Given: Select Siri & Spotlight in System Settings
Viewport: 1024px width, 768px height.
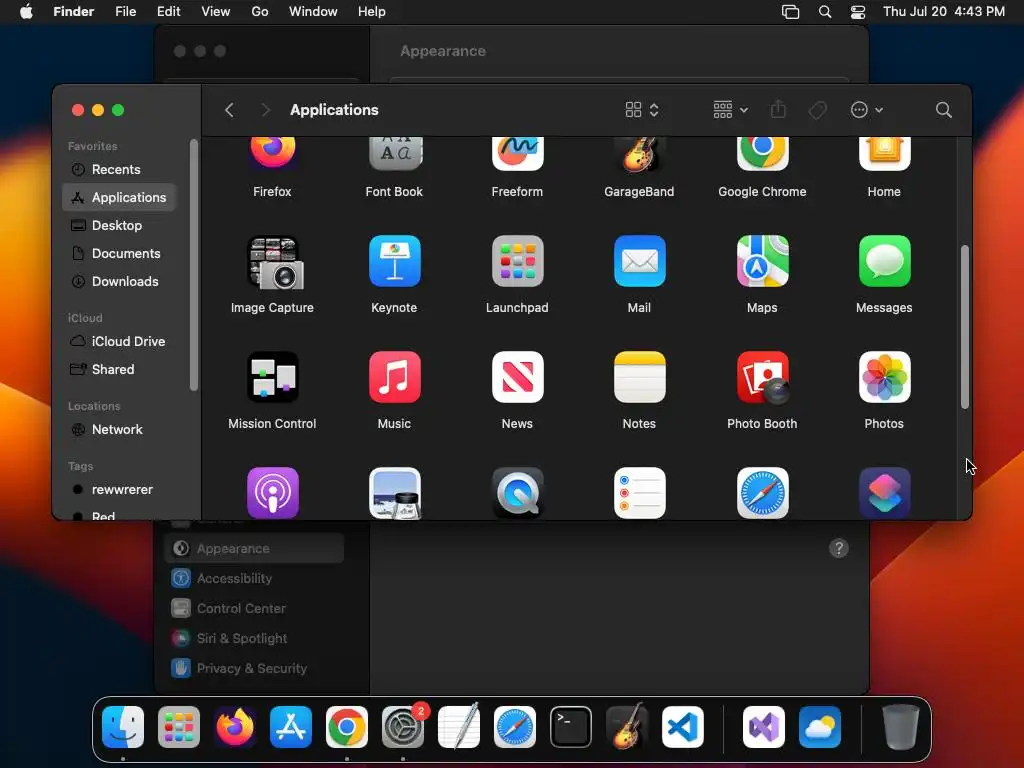Looking at the screenshot, I should pyautogui.click(x=253, y=639).
